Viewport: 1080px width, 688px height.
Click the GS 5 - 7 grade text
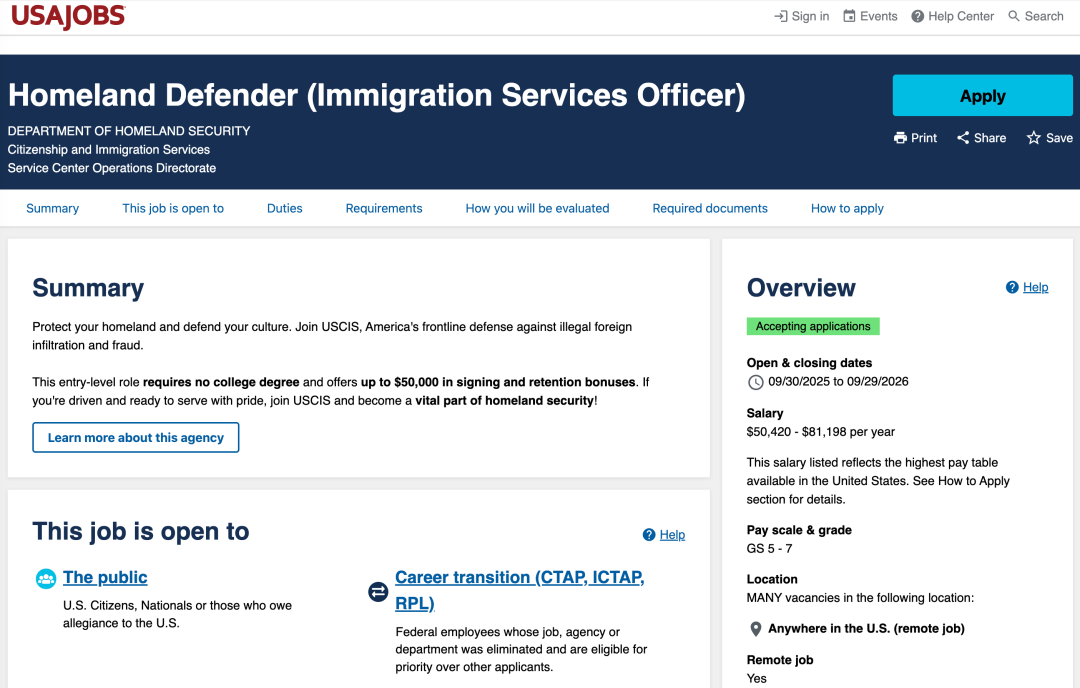(x=769, y=548)
